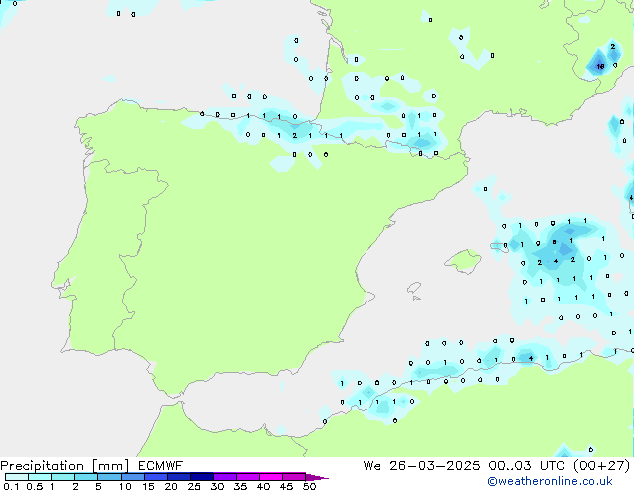
Task: Click the 20–25 mm legend color box
Action: coord(179,477)
